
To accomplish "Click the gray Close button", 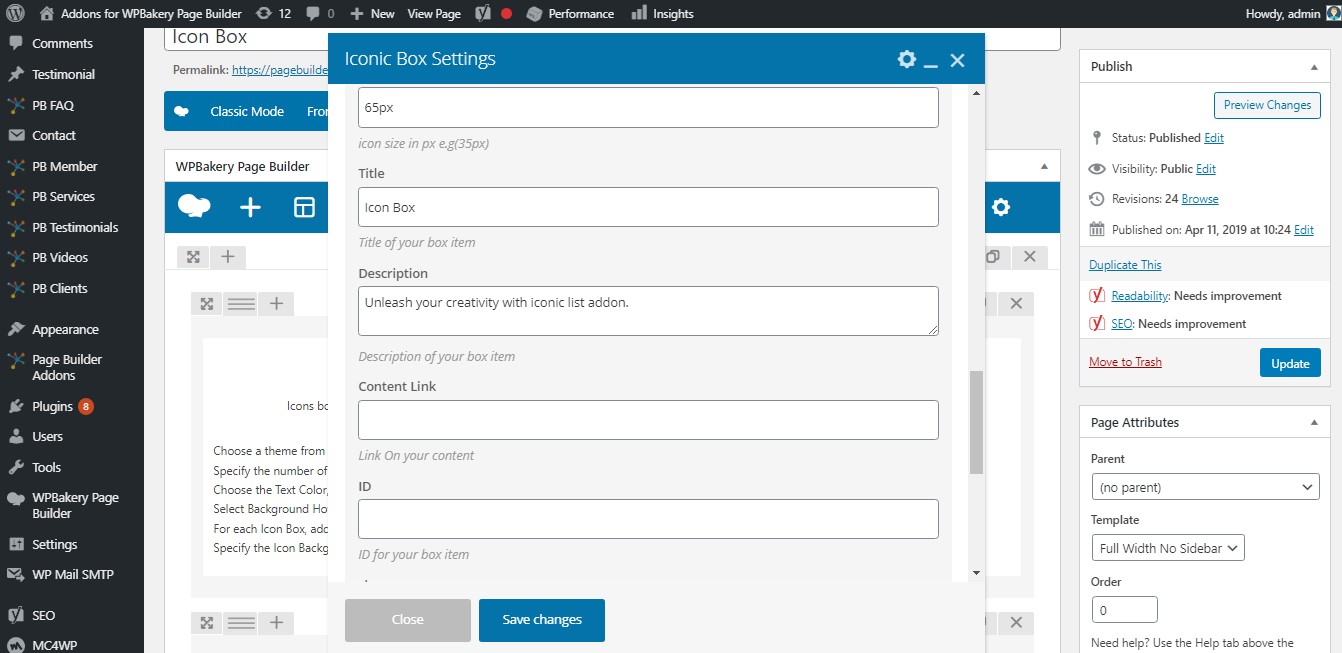I will click(x=408, y=620).
